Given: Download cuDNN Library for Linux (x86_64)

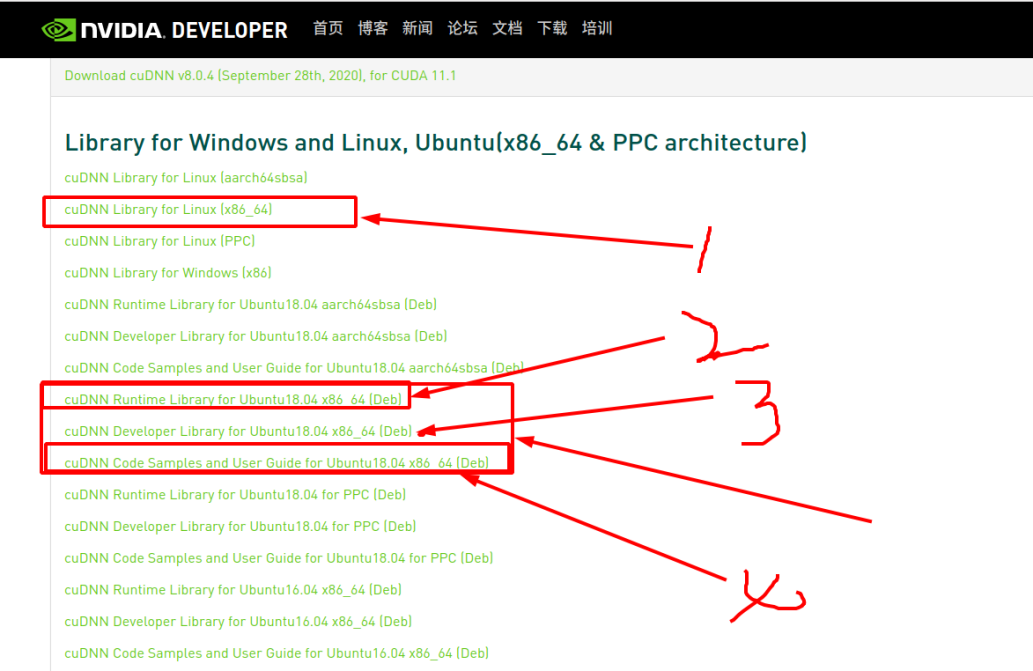Looking at the screenshot, I should coord(170,209).
